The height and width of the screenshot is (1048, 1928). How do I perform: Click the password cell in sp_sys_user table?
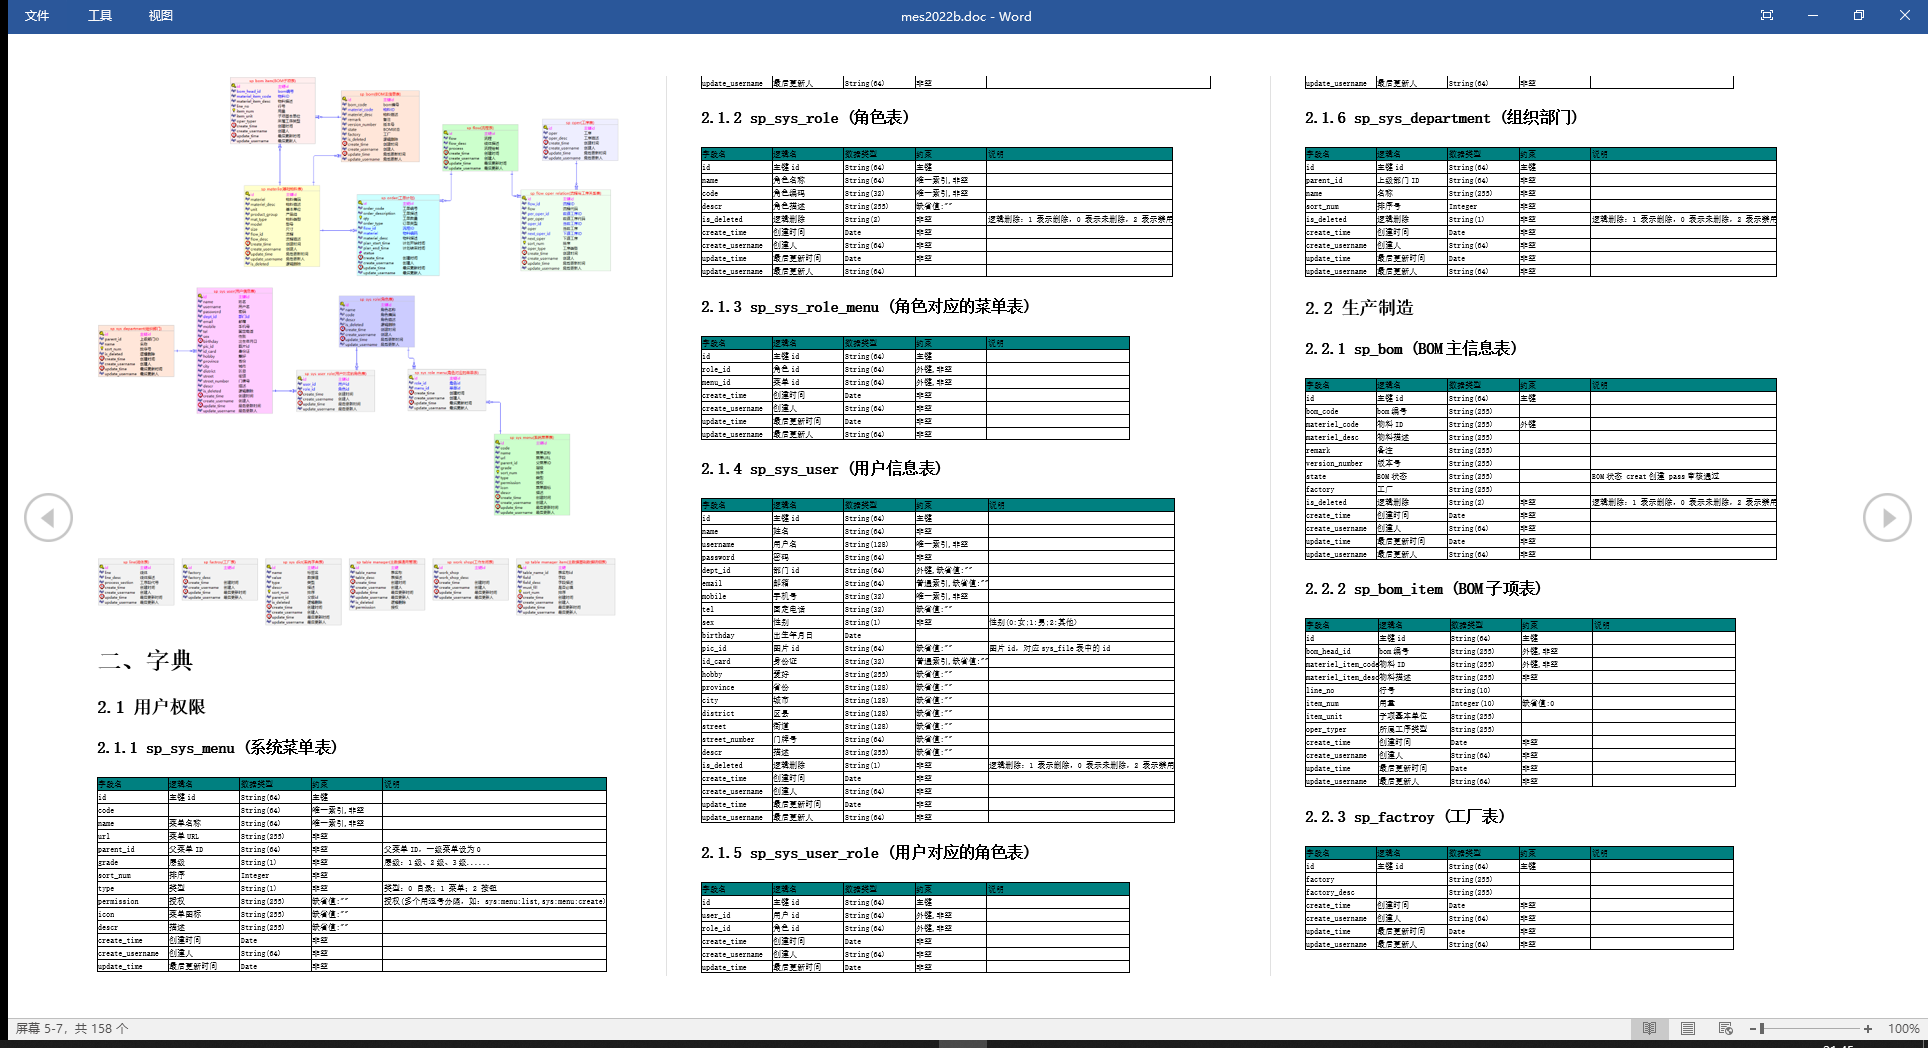[x=736, y=557]
